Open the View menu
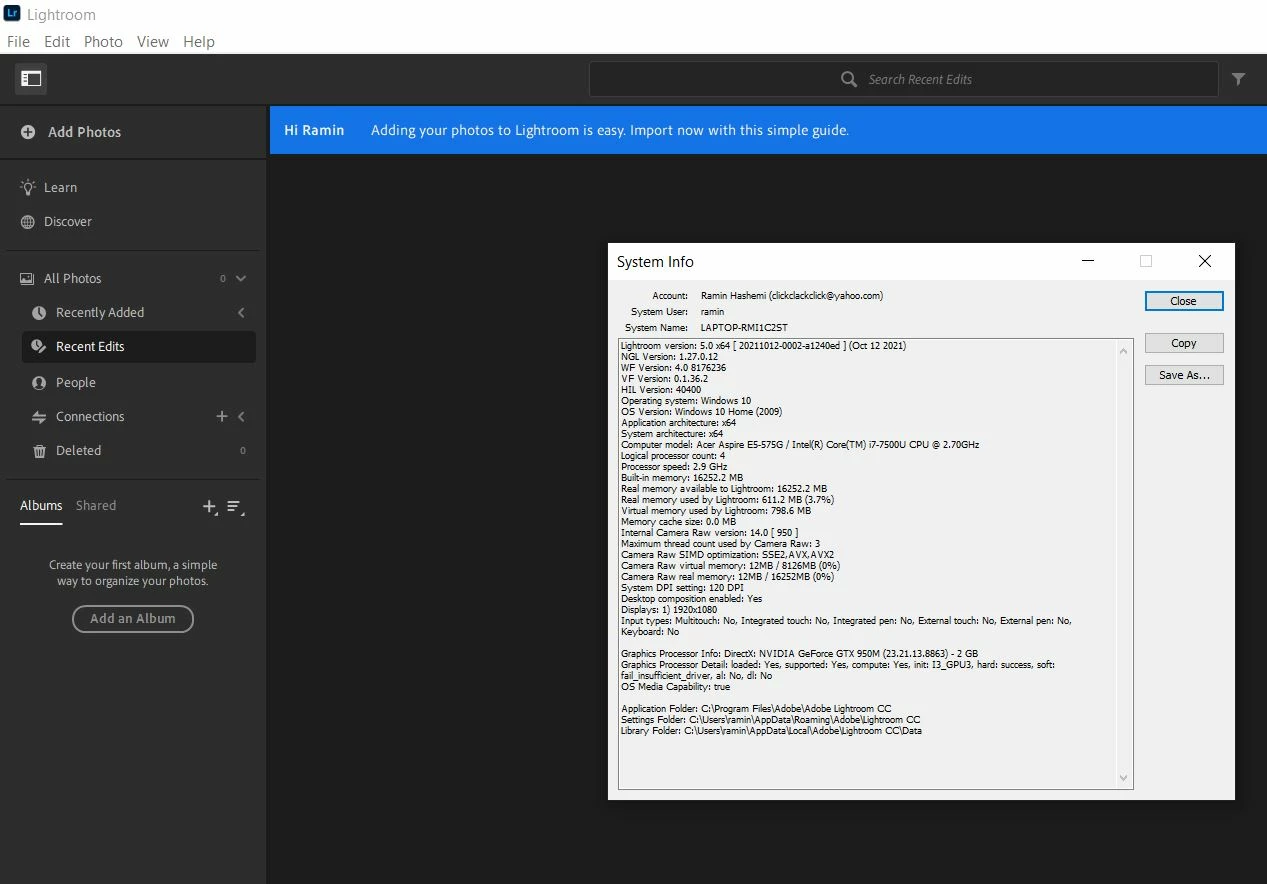Viewport: 1267px width, 884px height. [153, 42]
